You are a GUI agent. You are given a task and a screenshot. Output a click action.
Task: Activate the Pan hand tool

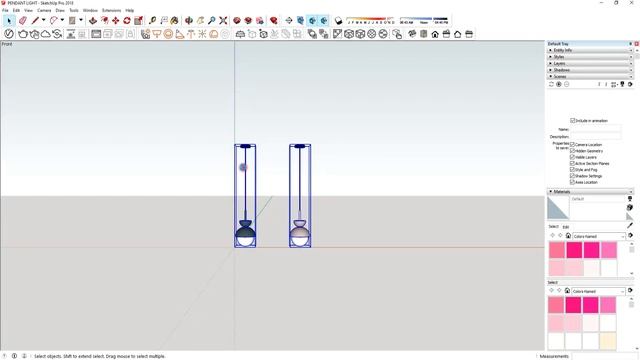coord(200,20)
